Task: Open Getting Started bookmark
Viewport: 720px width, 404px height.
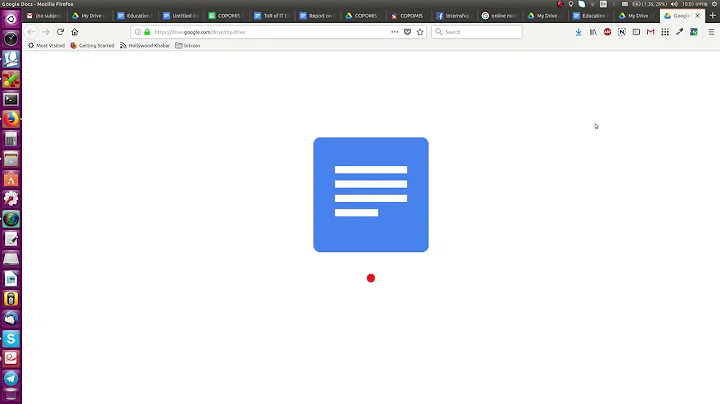Action: [92, 45]
